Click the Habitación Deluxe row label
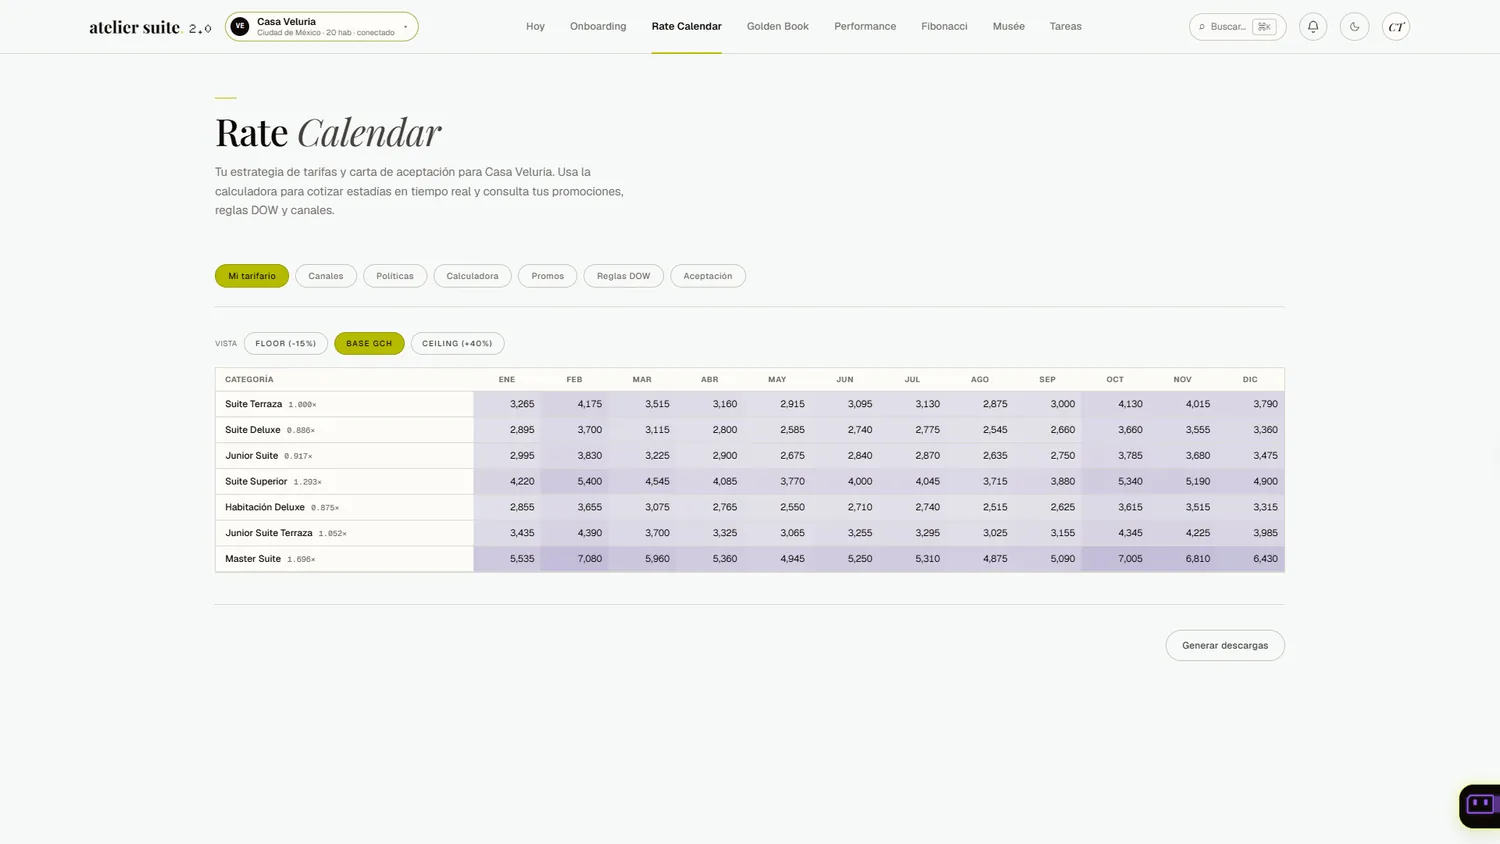Screen dimensions: 1500x844 265,508
